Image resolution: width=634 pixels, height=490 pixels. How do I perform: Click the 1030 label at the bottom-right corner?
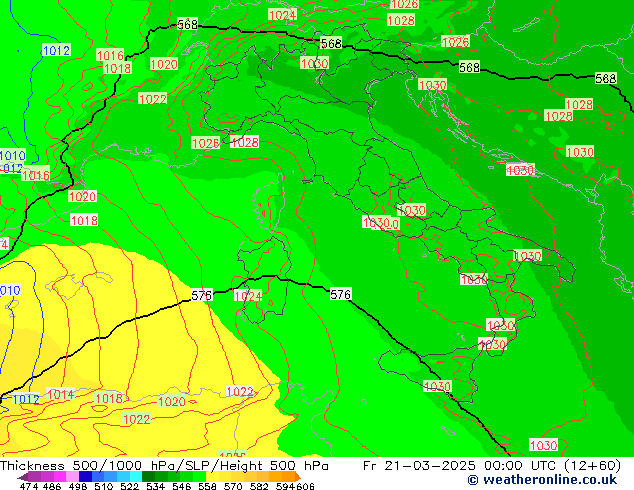tap(543, 445)
